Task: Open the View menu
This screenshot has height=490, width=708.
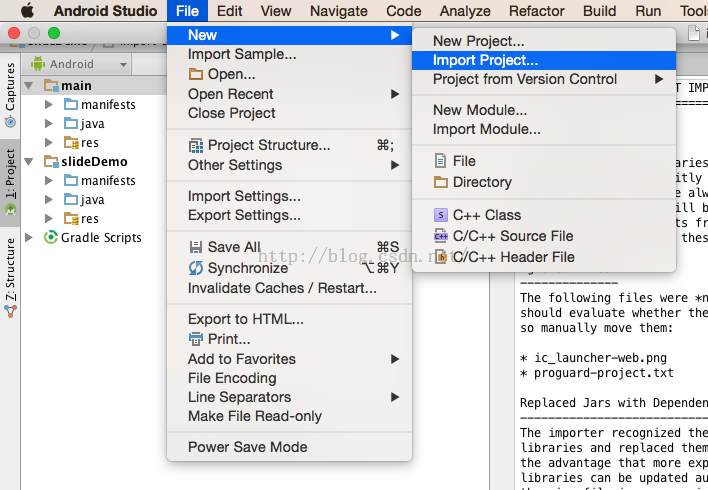Action: 276,10
